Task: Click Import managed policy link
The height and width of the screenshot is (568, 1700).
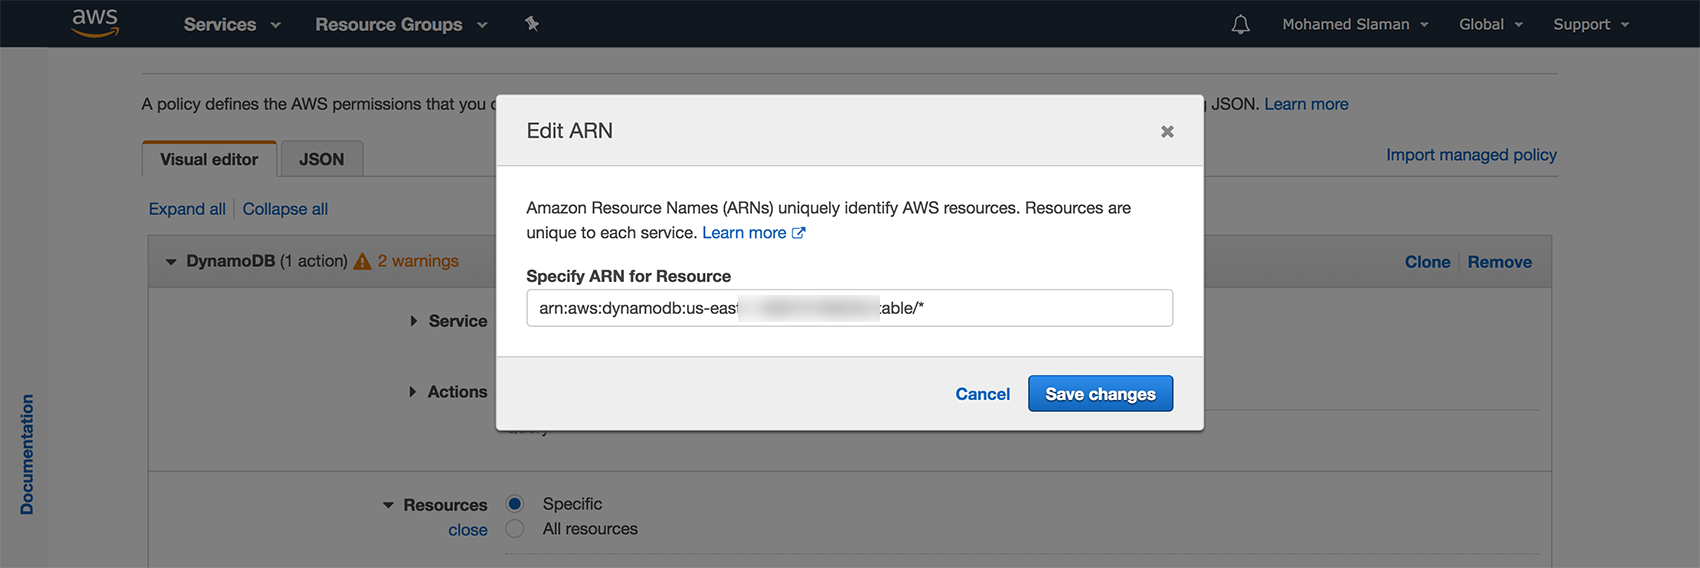Action: [x=1471, y=155]
